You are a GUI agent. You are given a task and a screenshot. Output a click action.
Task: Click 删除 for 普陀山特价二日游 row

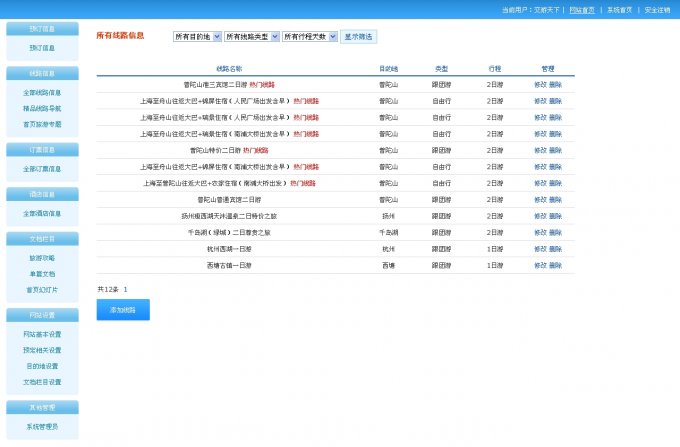click(x=555, y=150)
